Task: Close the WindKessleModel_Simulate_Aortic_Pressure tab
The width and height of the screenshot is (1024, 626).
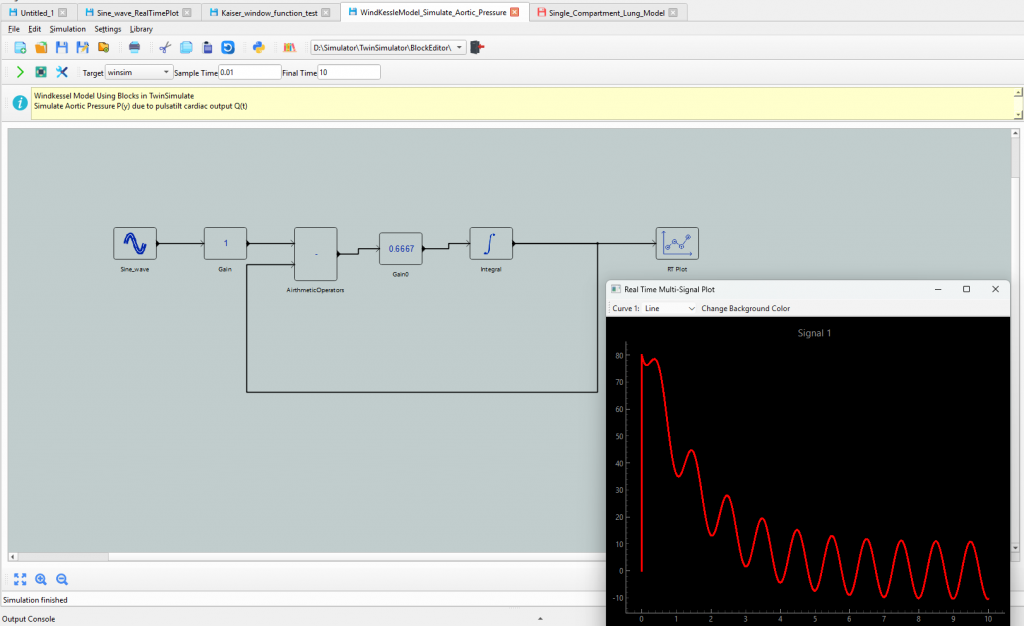Action: tap(515, 12)
